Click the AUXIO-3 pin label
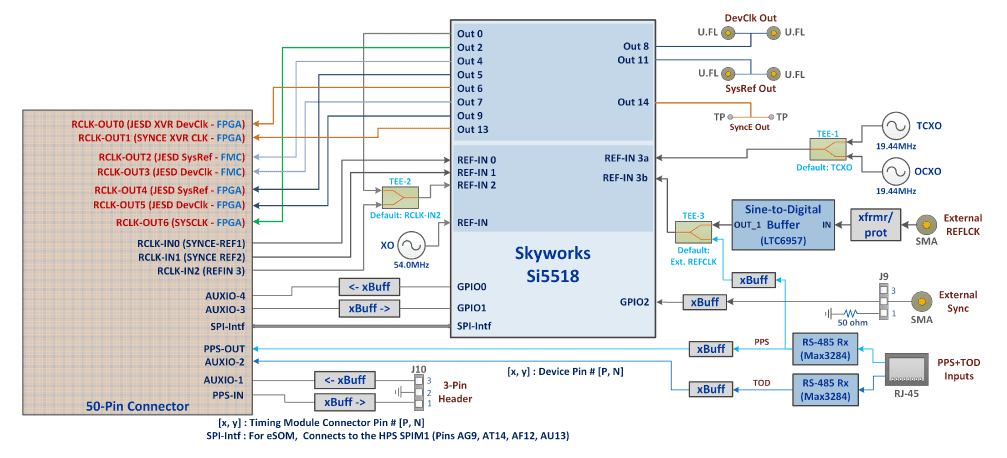The height and width of the screenshot is (458, 1007). (225, 310)
